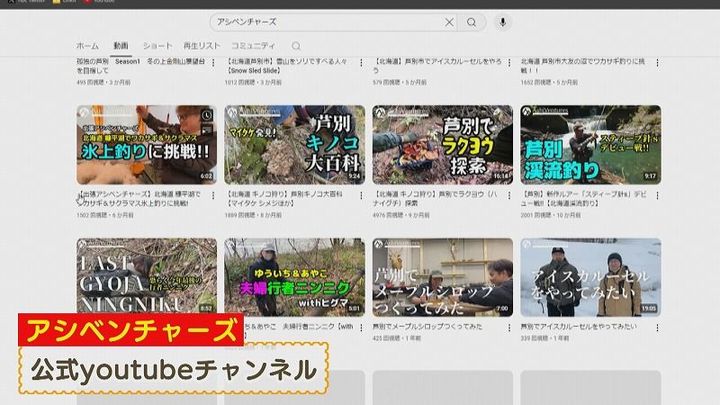Screen dimensions: 720x405
Task: Open options menu for ワカサギ釣り video in top row
Action: pos(657,62)
